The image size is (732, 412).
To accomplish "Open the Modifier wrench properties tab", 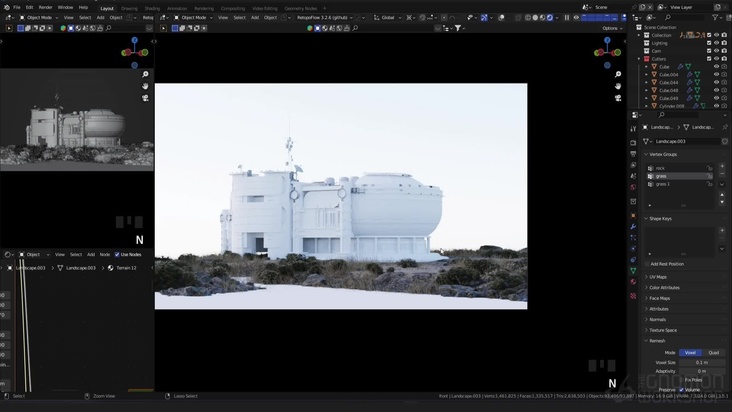I will pyautogui.click(x=633, y=227).
